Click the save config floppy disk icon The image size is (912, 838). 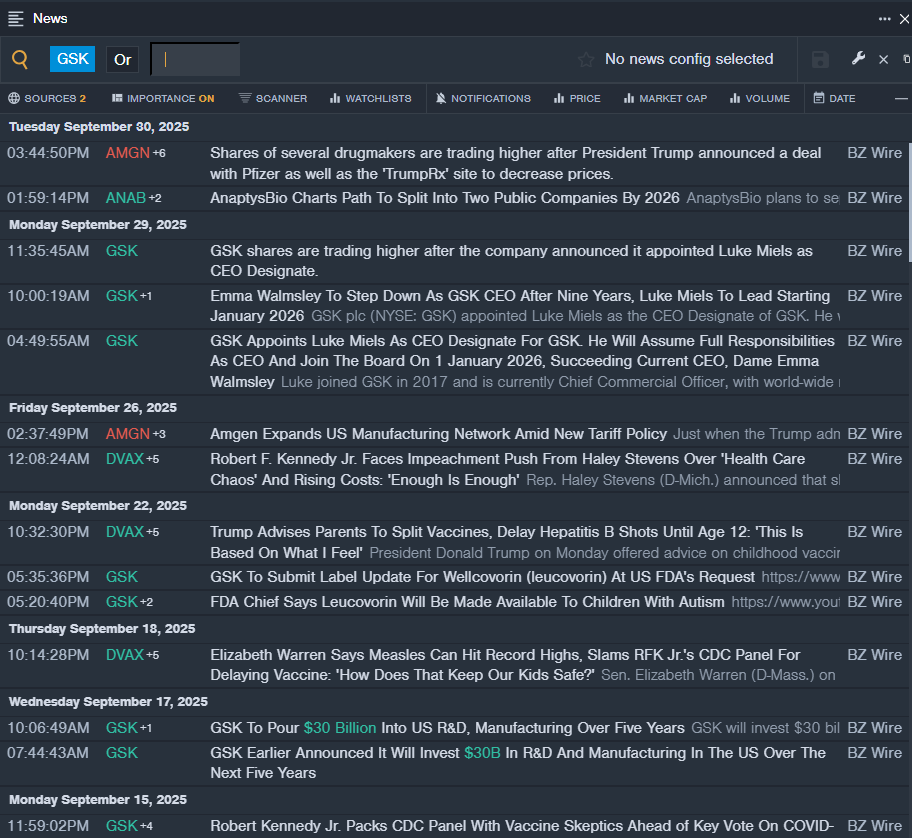point(820,60)
